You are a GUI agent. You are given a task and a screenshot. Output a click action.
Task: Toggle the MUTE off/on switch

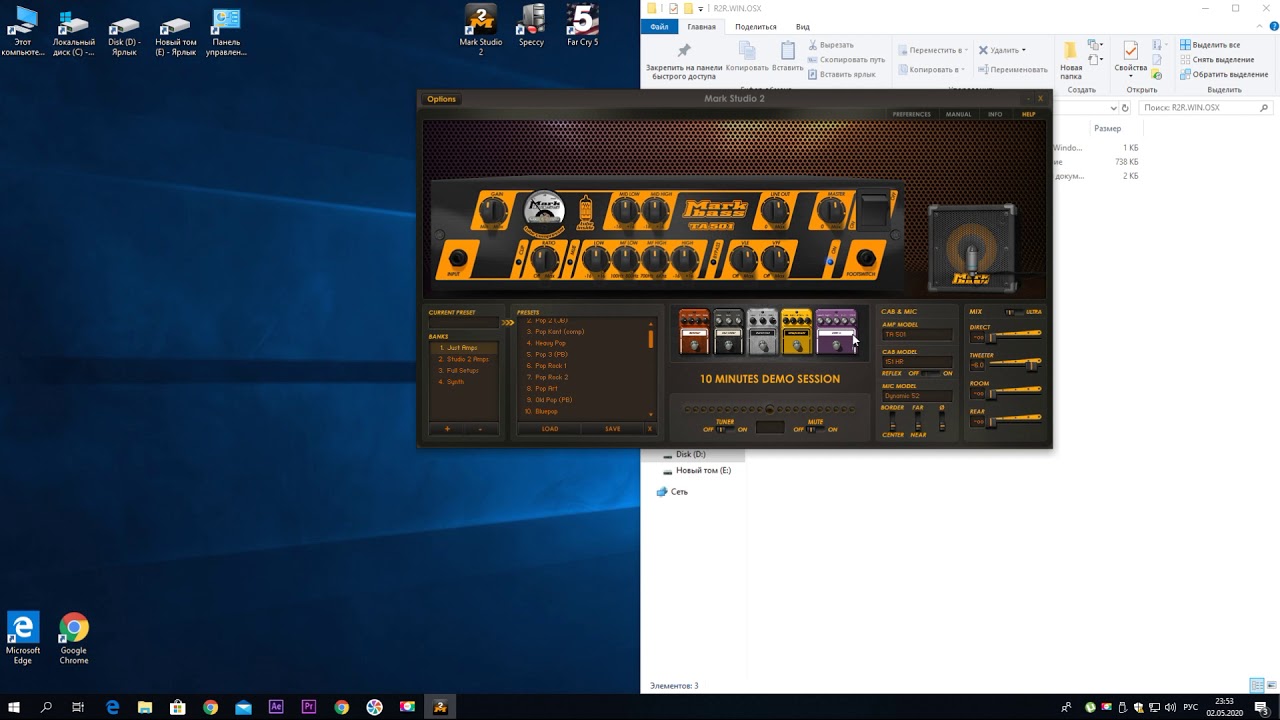pos(815,429)
